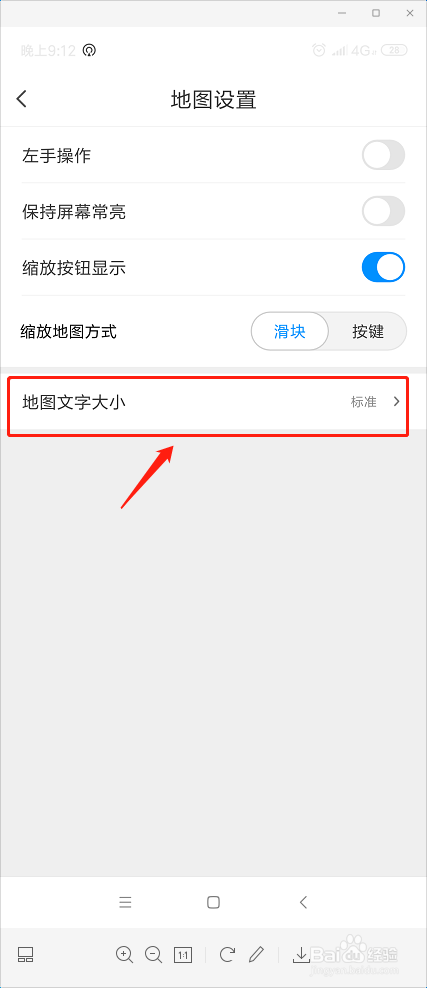Reset view with the 1:1 icon
This screenshot has height=988, width=427.
pyautogui.click(x=183, y=955)
